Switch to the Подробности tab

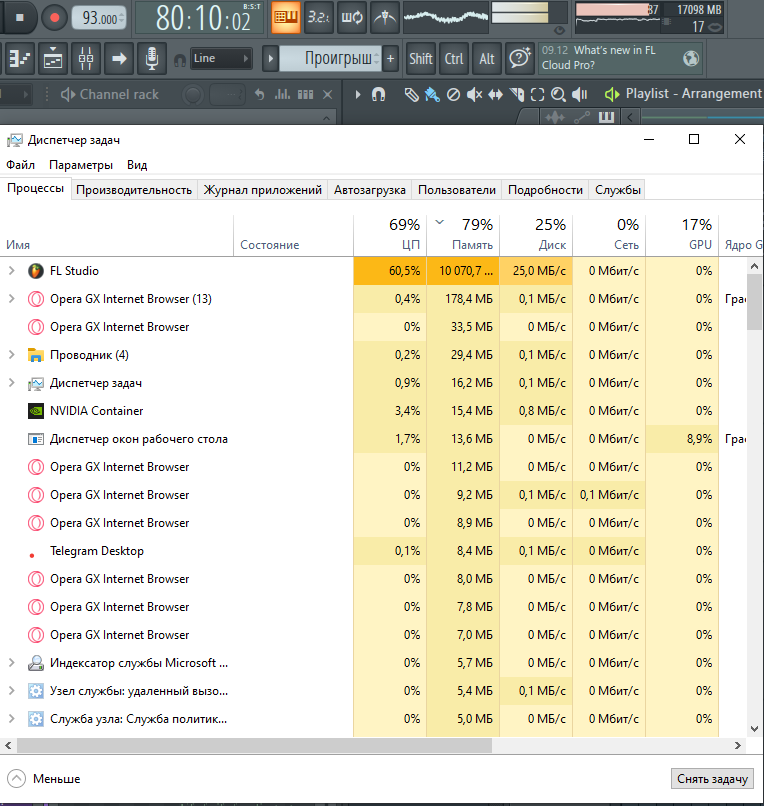tap(545, 190)
